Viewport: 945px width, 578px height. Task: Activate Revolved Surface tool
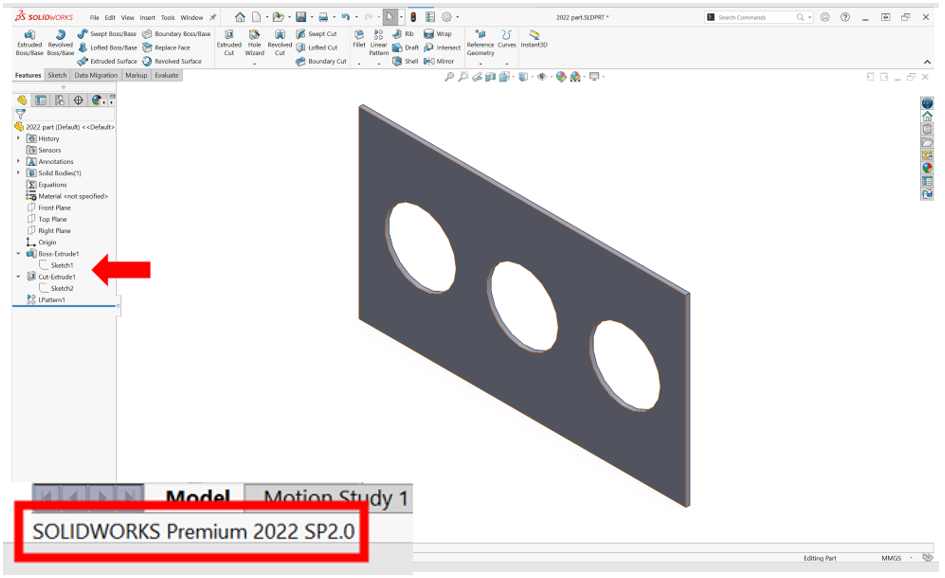pyautogui.click(x=172, y=61)
